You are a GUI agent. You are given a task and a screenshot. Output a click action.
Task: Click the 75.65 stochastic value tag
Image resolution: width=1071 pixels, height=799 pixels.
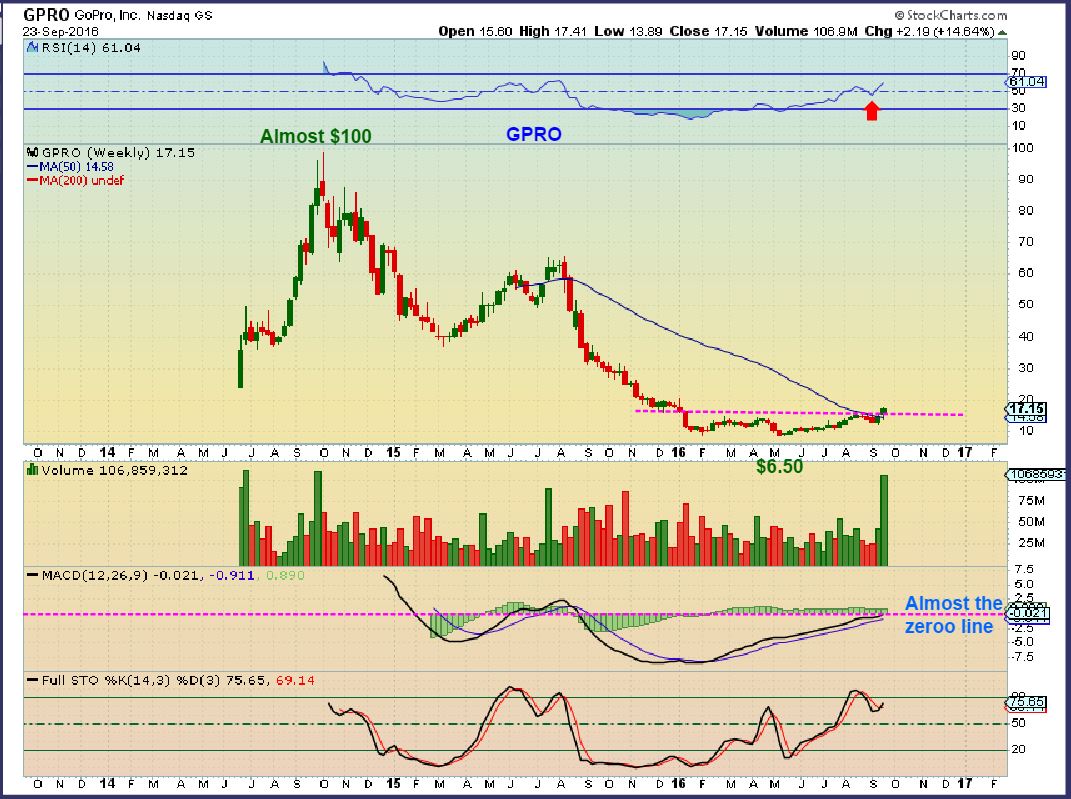point(1027,702)
